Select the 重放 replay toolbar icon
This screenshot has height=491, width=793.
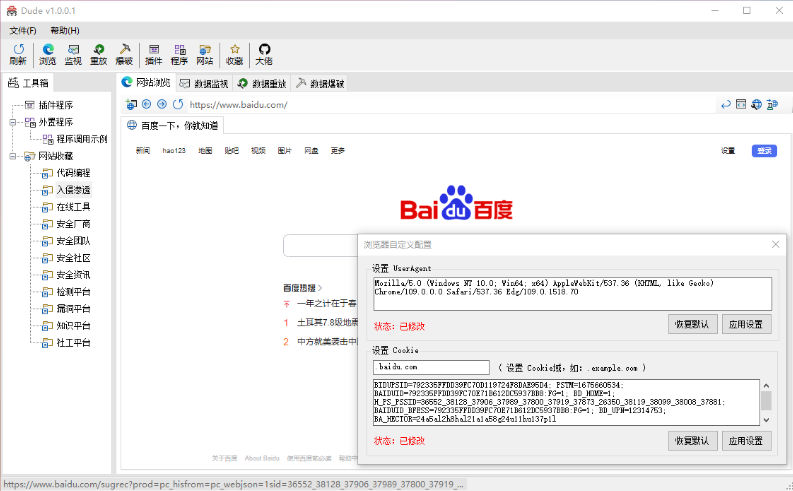click(99, 54)
